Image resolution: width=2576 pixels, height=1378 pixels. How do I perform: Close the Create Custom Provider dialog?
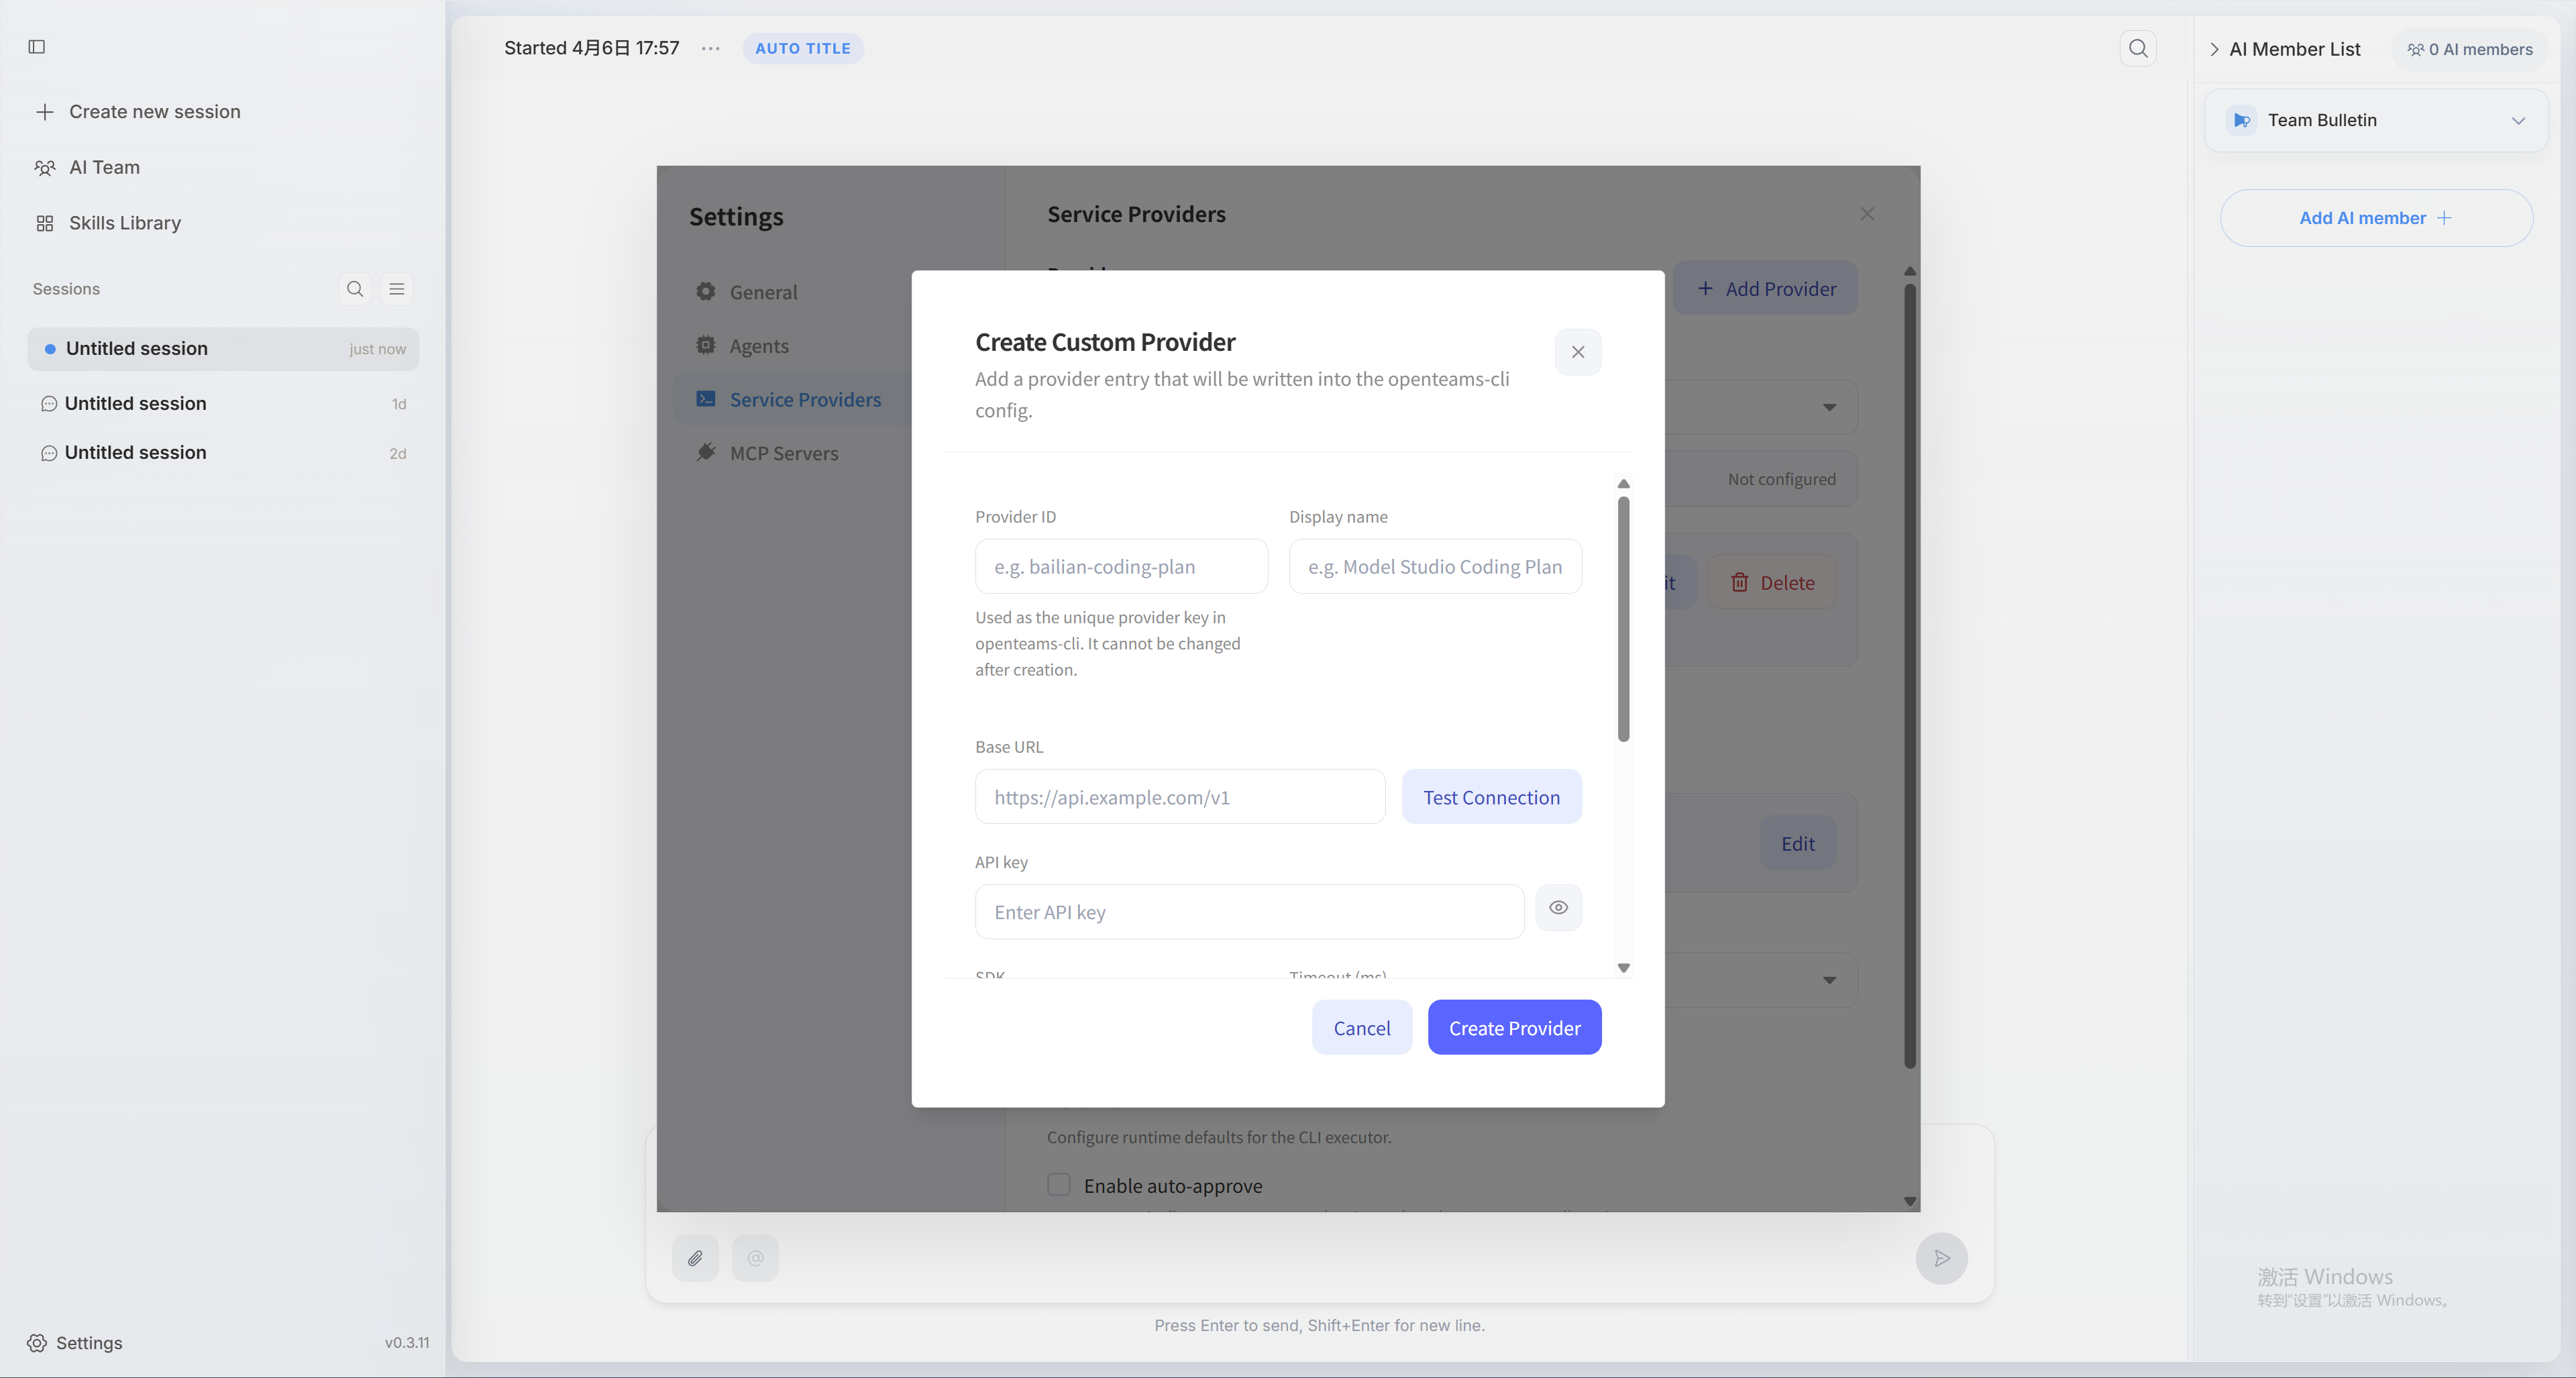point(1578,352)
